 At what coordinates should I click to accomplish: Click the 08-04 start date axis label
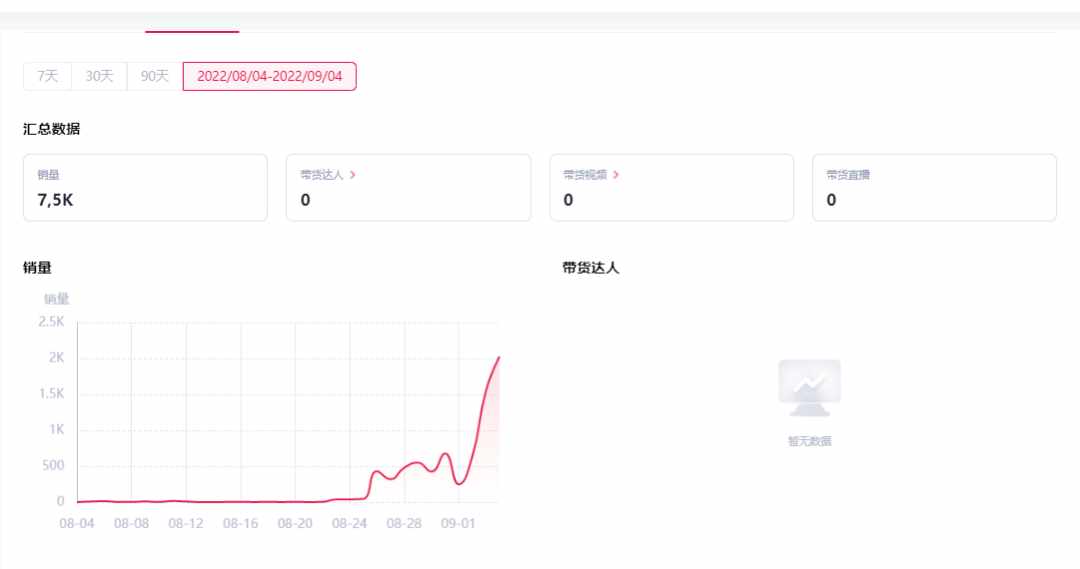[x=76, y=524]
